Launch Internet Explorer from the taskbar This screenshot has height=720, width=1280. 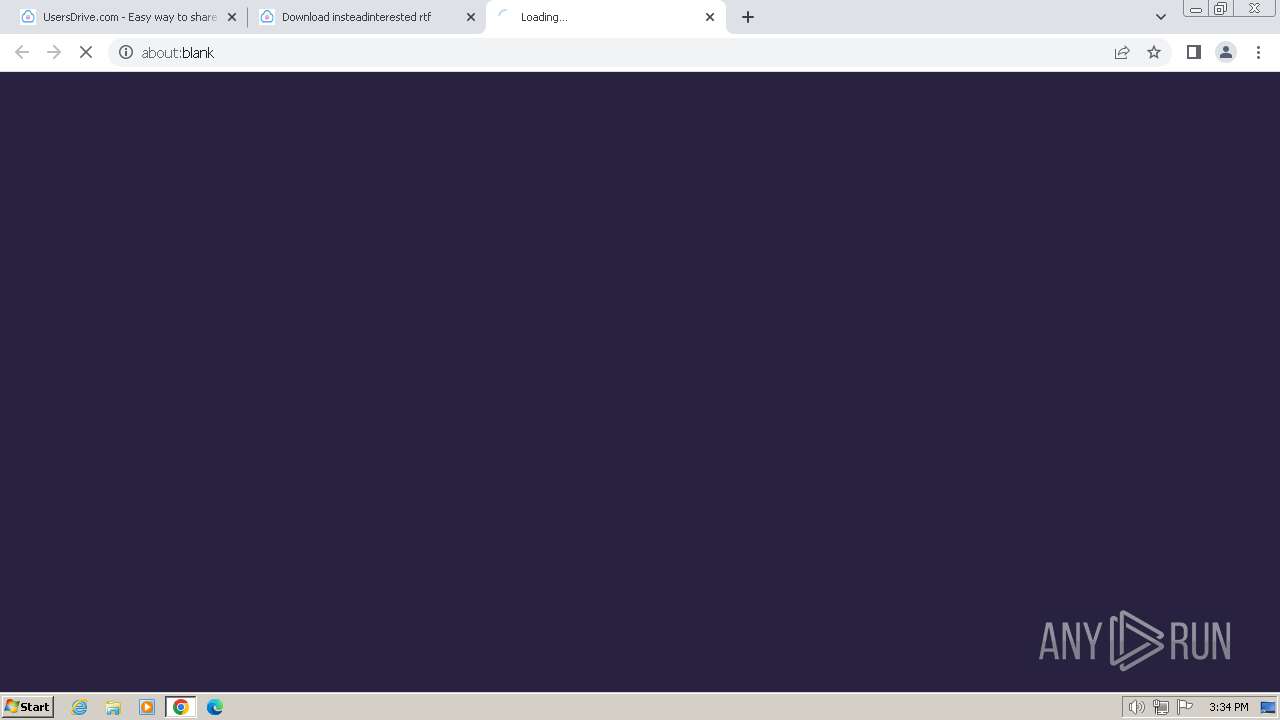coord(80,707)
